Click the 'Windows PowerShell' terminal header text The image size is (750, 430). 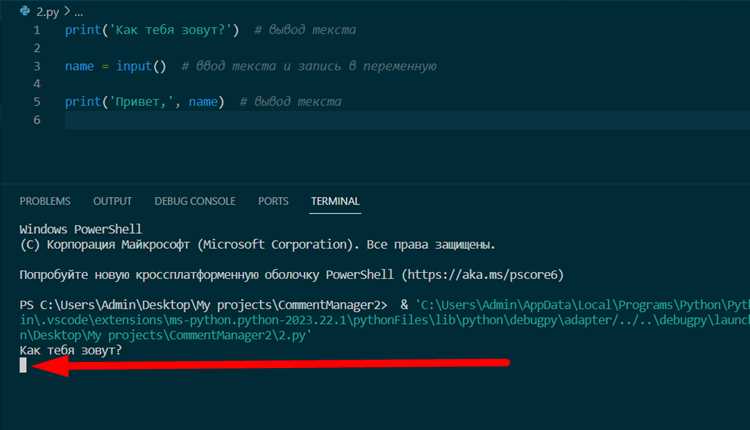(81, 229)
